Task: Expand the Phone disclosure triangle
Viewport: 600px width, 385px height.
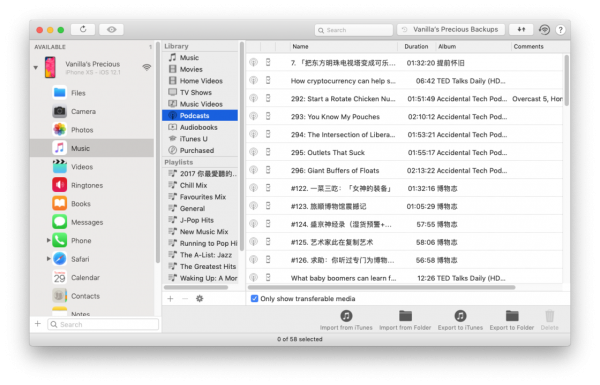Action: coord(48,240)
